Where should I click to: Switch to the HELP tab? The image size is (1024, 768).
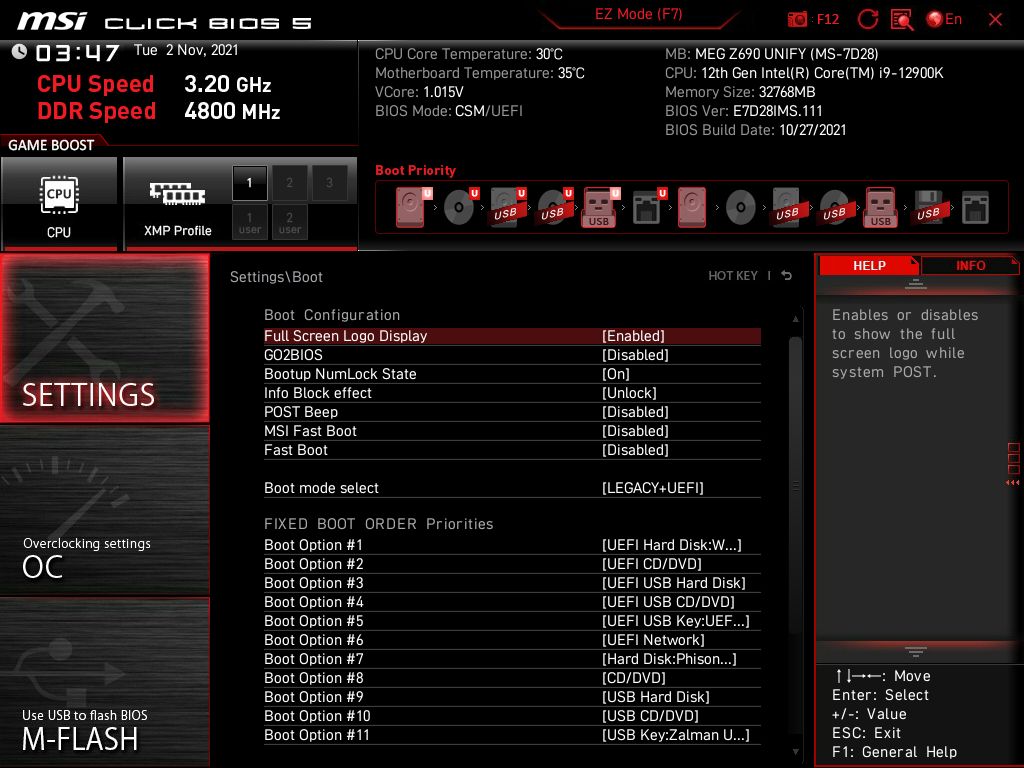(869, 266)
